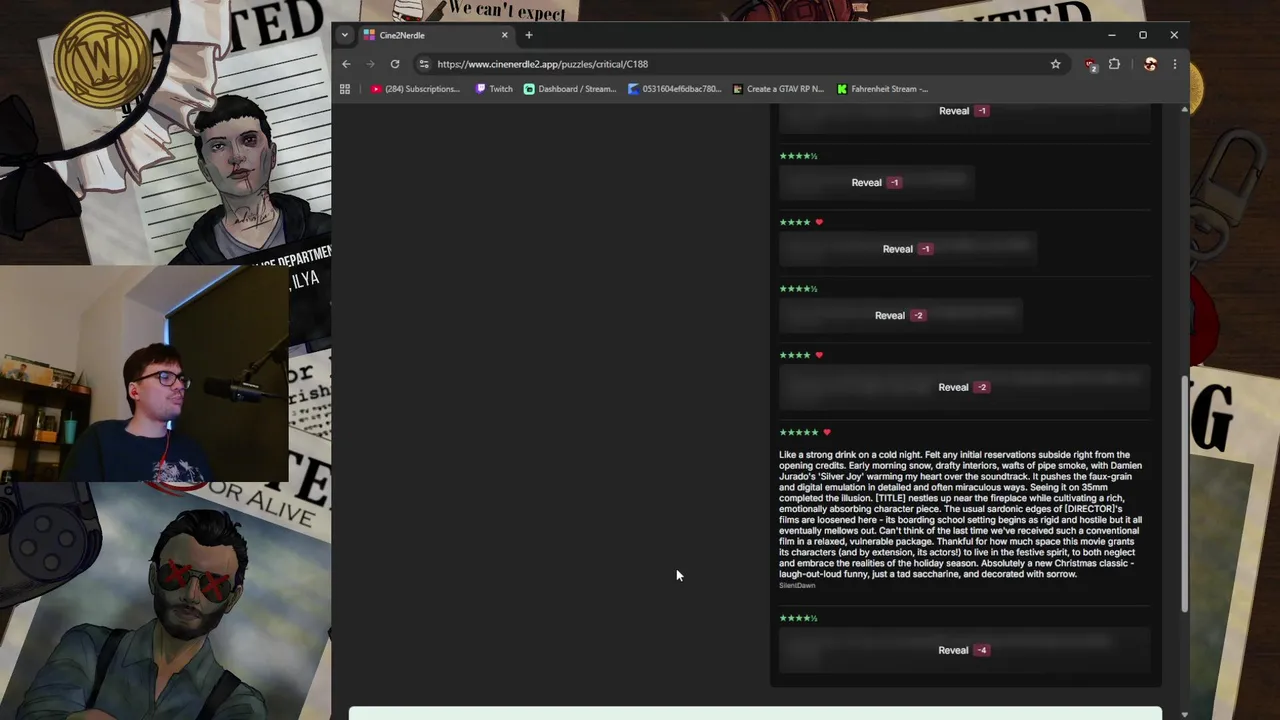Open the Create a GTAV RP N... bookmark
1280x720 pixels.
[778, 89]
